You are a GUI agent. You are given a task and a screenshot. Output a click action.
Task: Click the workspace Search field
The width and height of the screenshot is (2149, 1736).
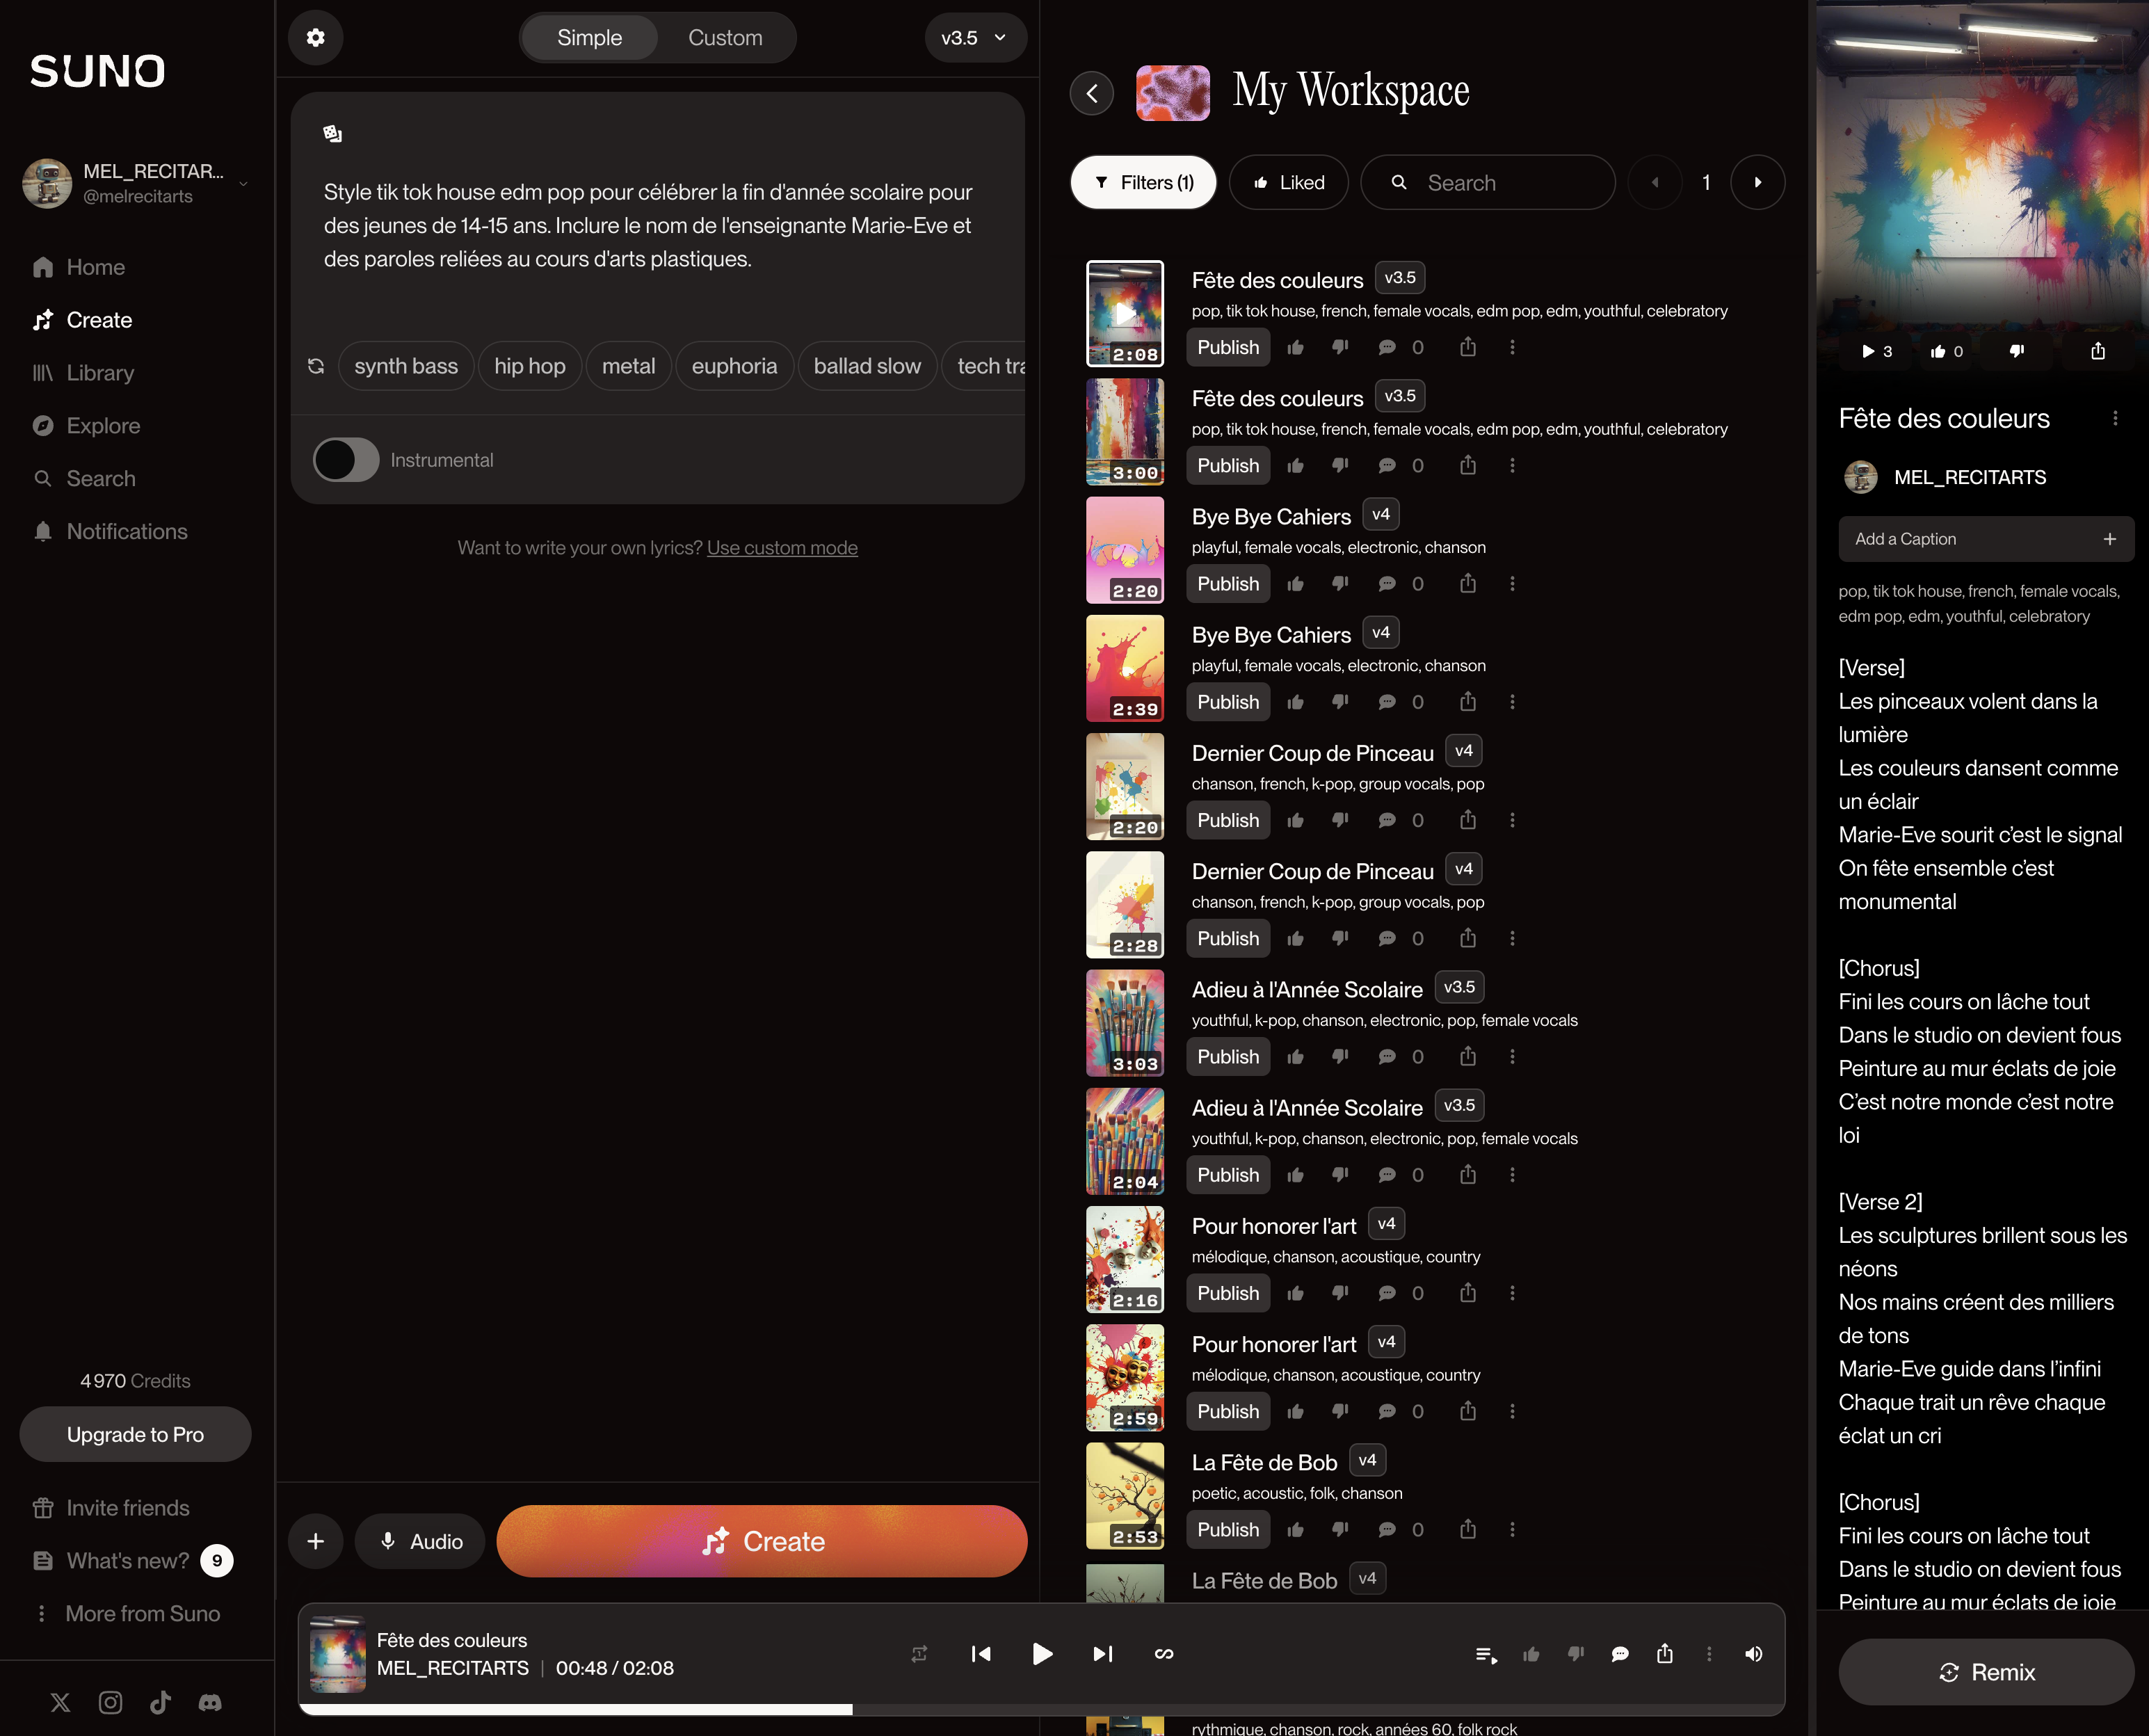(1487, 182)
